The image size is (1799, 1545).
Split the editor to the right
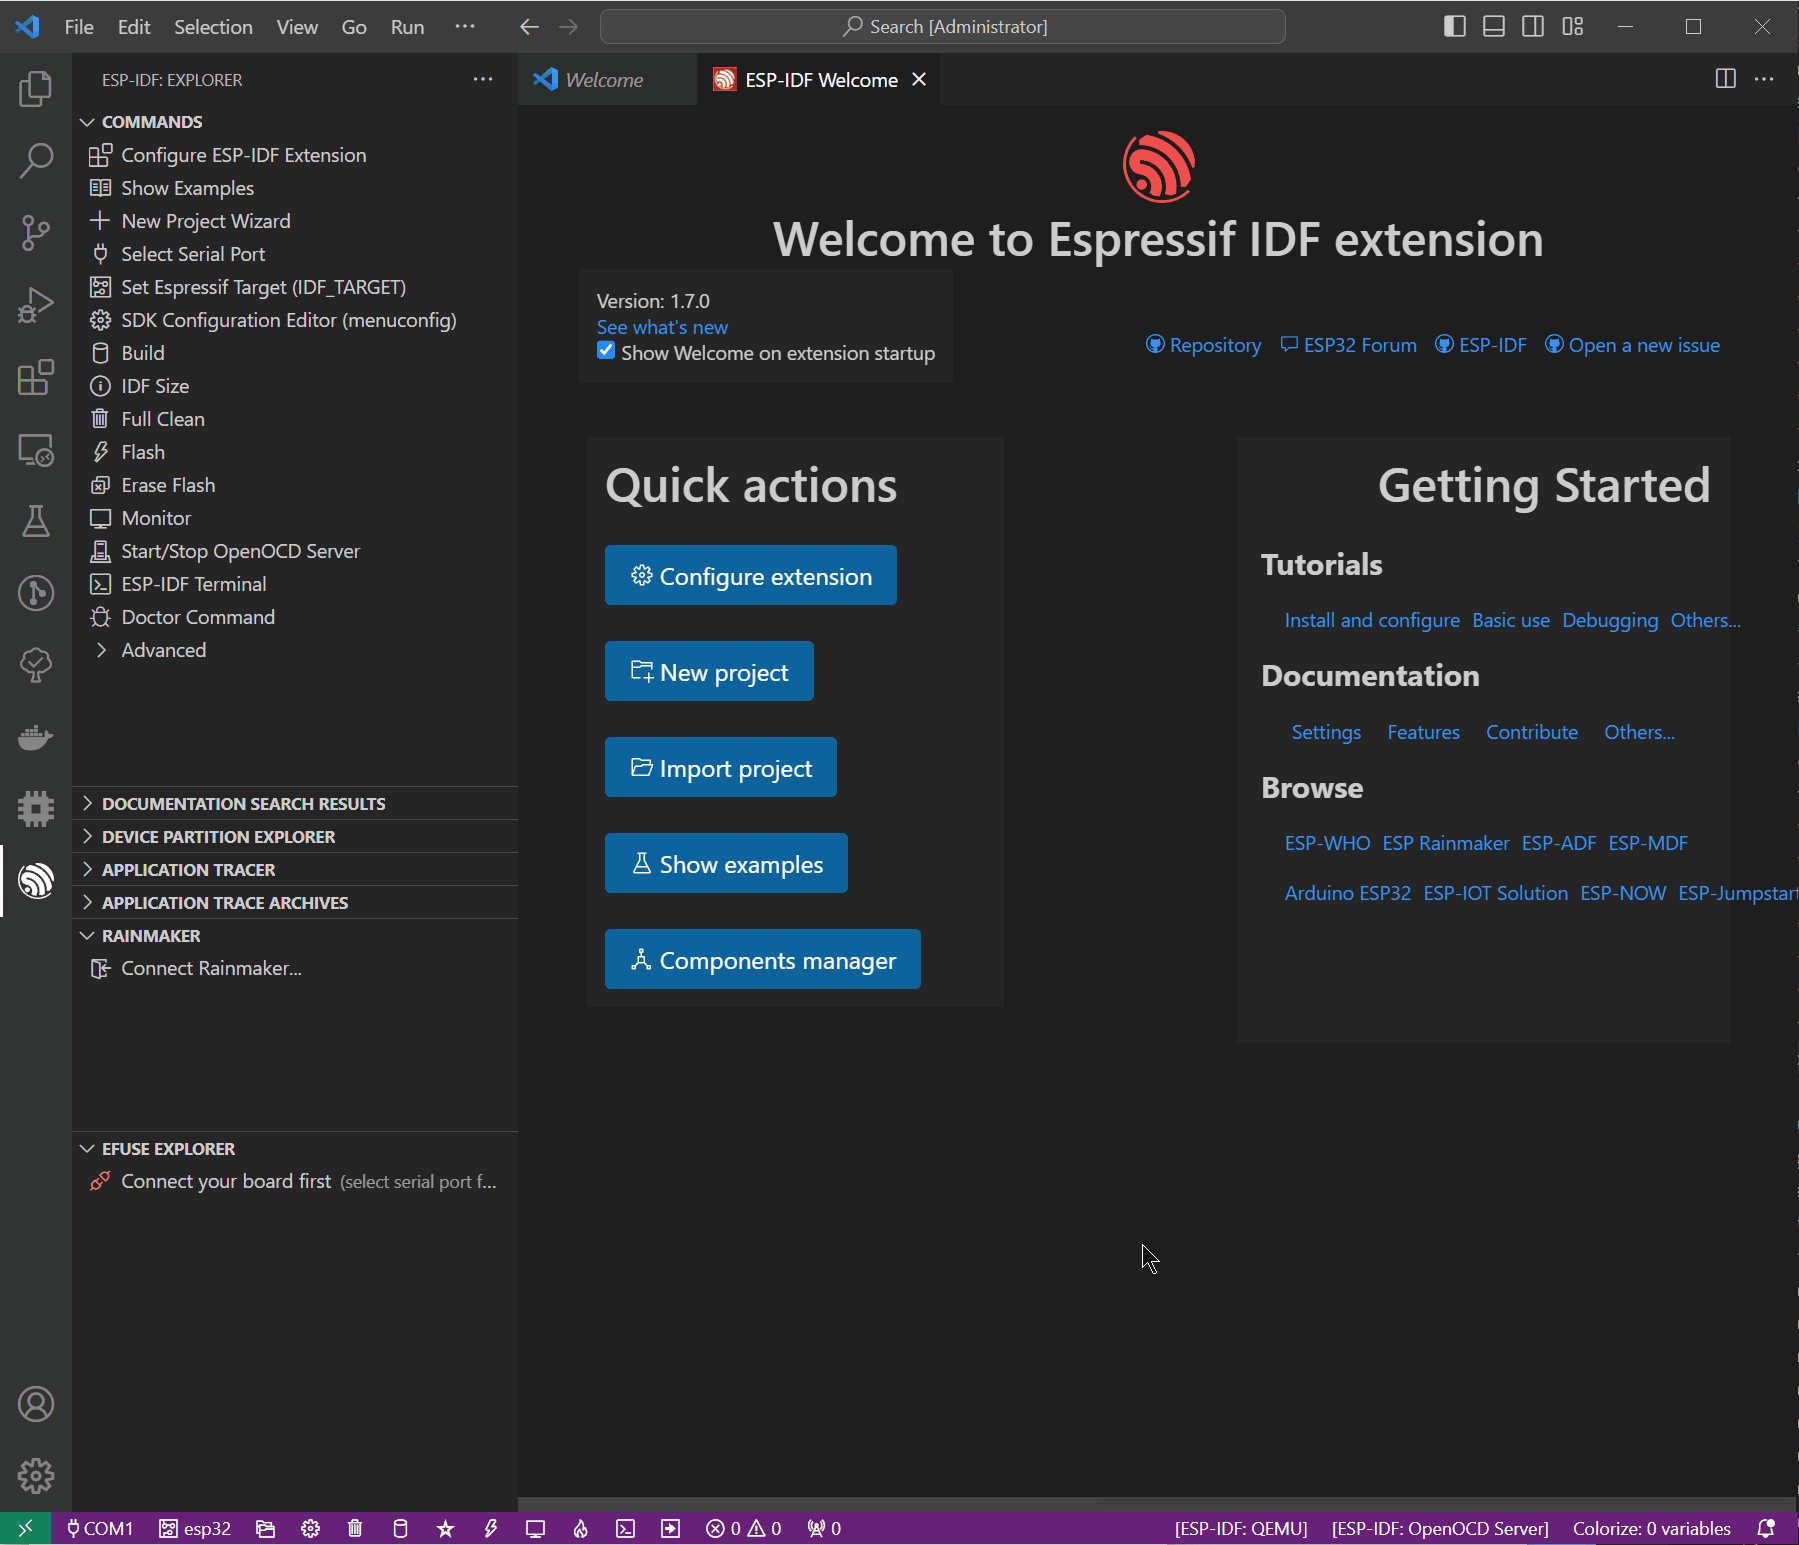point(1725,79)
